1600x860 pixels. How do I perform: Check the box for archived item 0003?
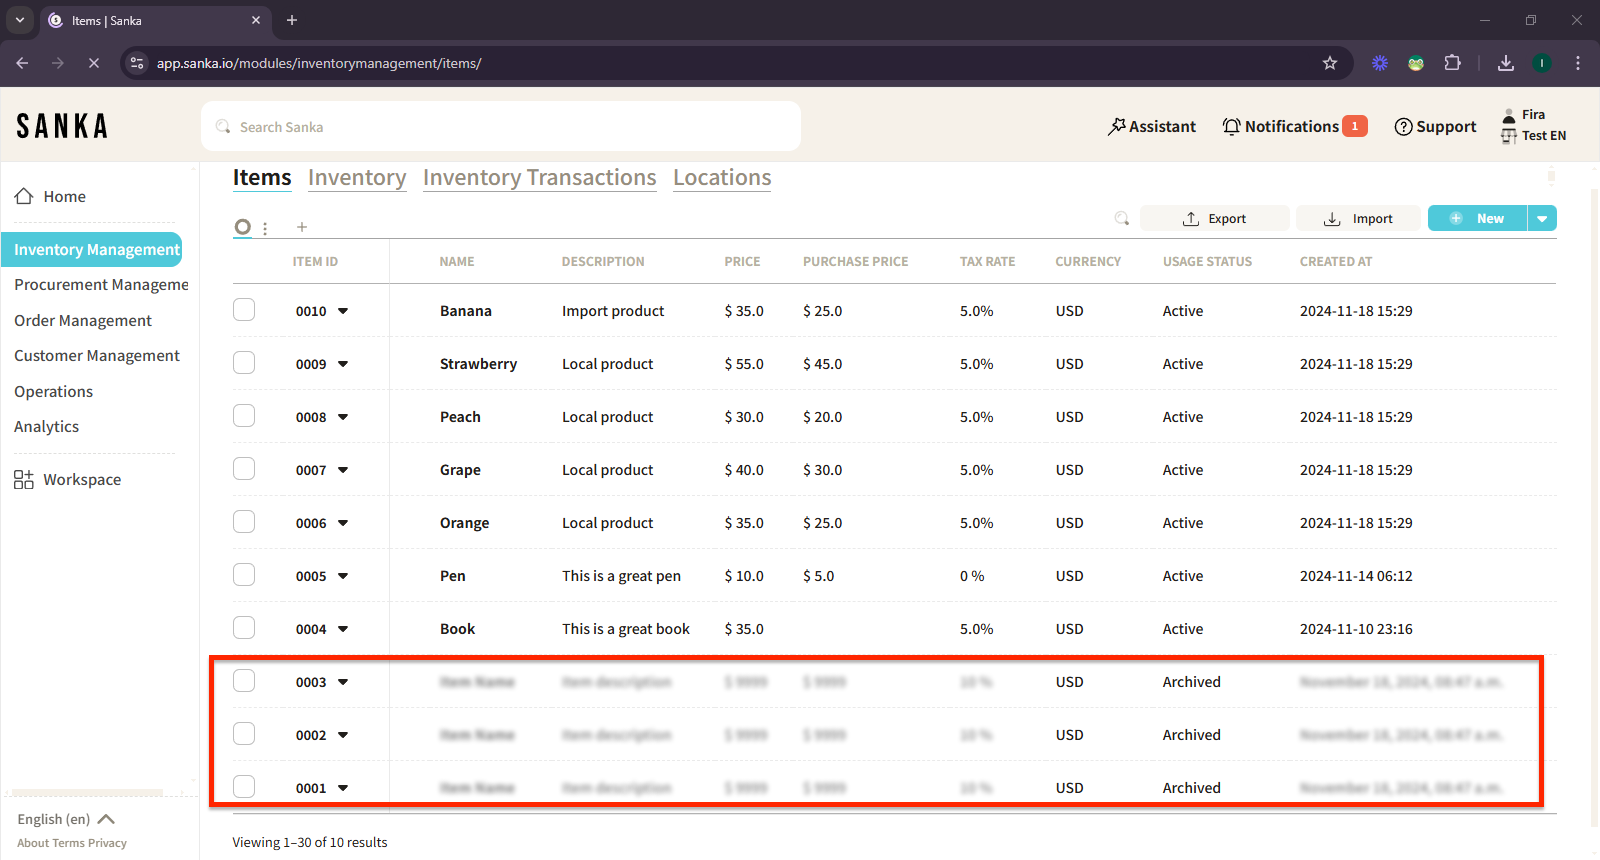[x=244, y=681]
